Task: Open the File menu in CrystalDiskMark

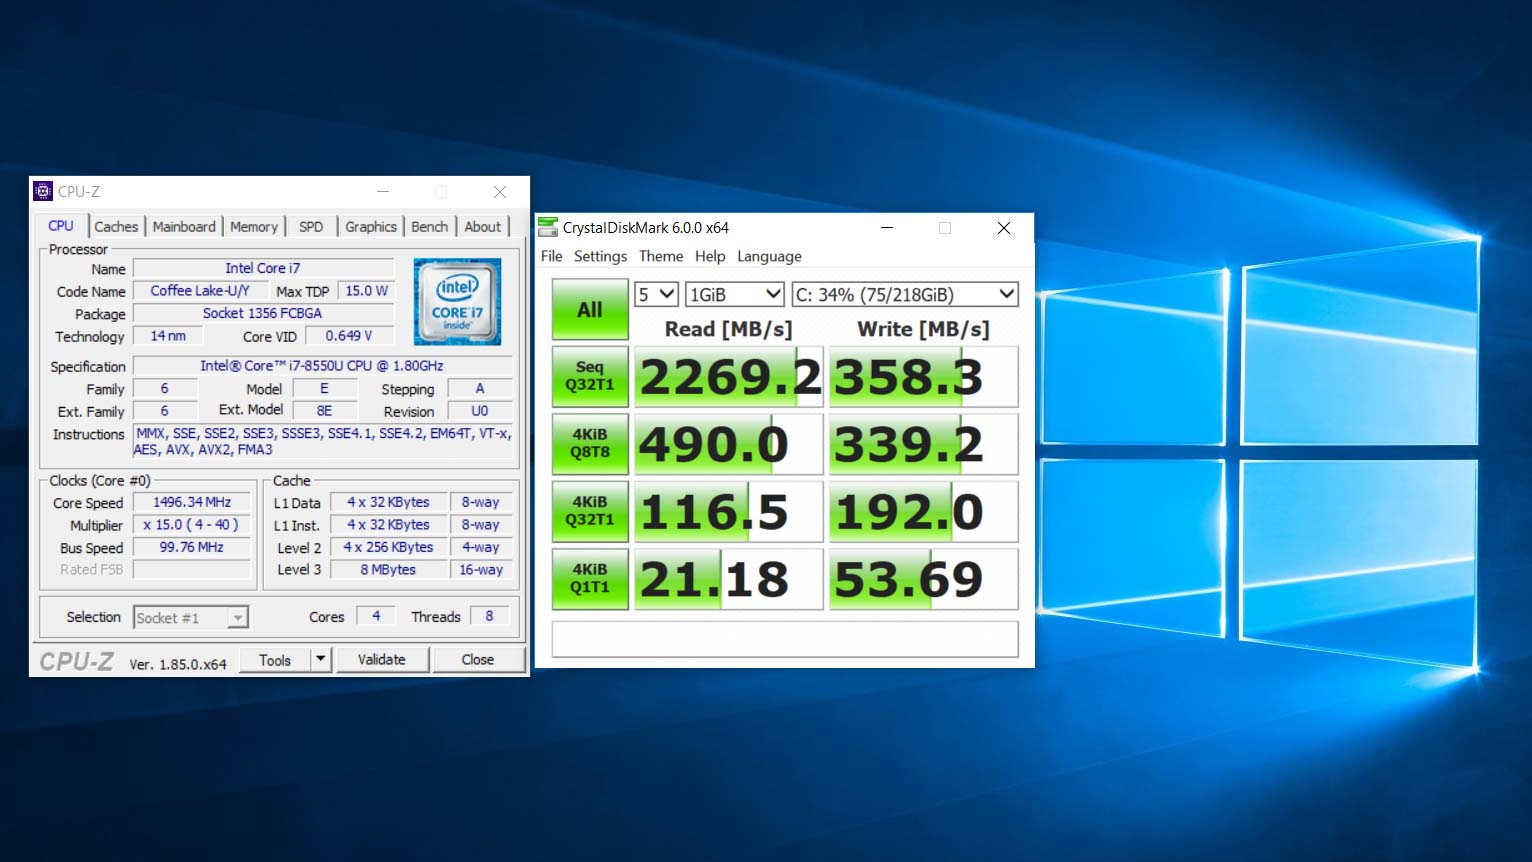Action: coord(552,256)
